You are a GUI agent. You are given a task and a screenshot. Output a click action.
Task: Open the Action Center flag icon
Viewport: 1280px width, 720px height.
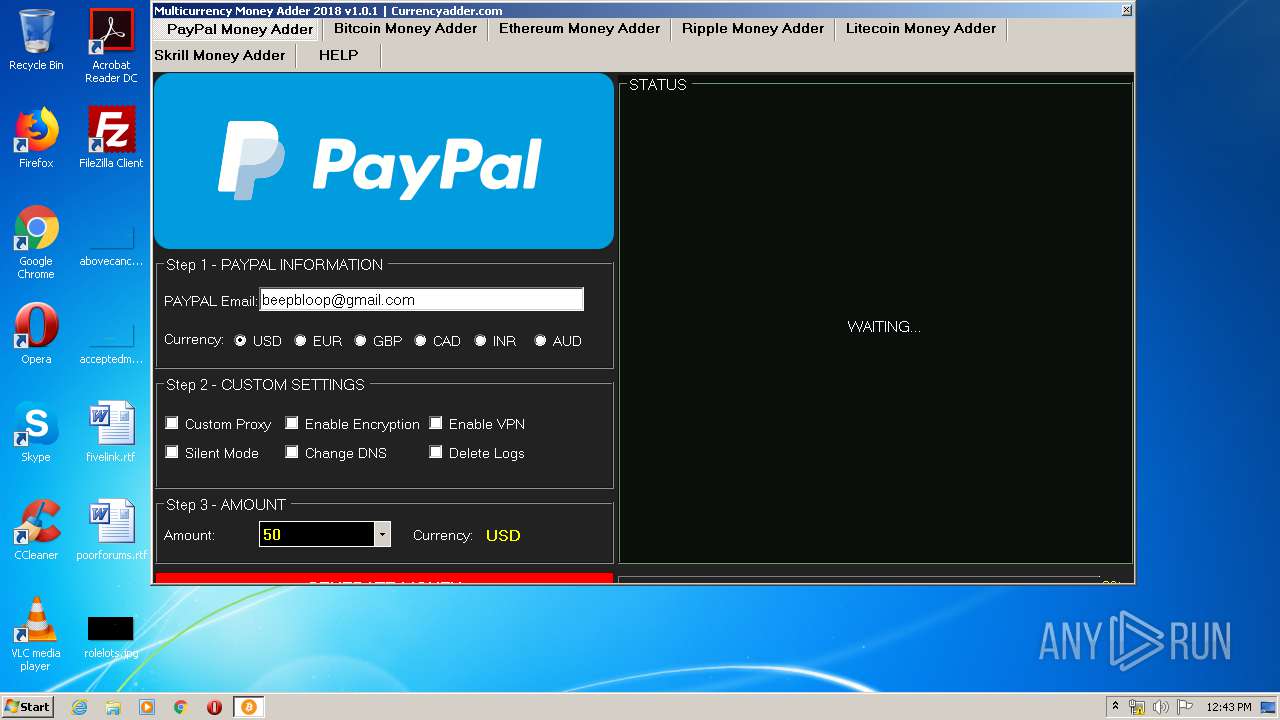1185,707
